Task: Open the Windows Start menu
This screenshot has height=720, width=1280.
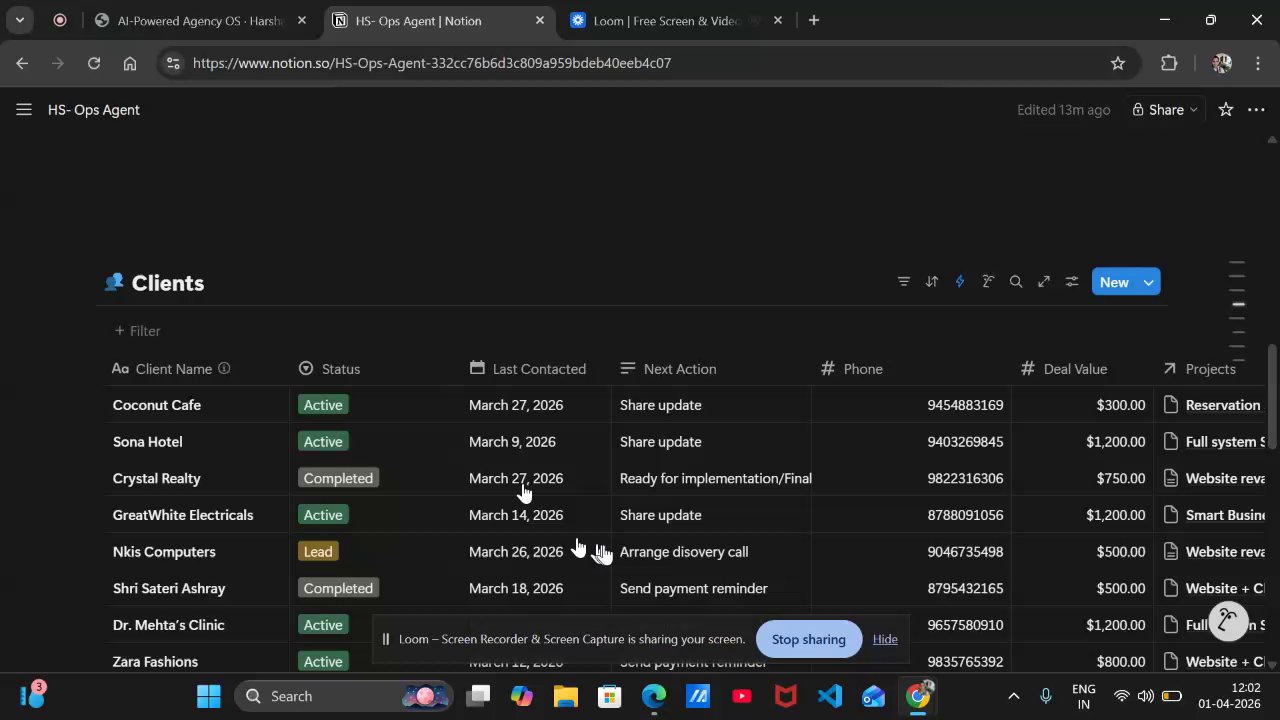Action: (x=209, y=696)
